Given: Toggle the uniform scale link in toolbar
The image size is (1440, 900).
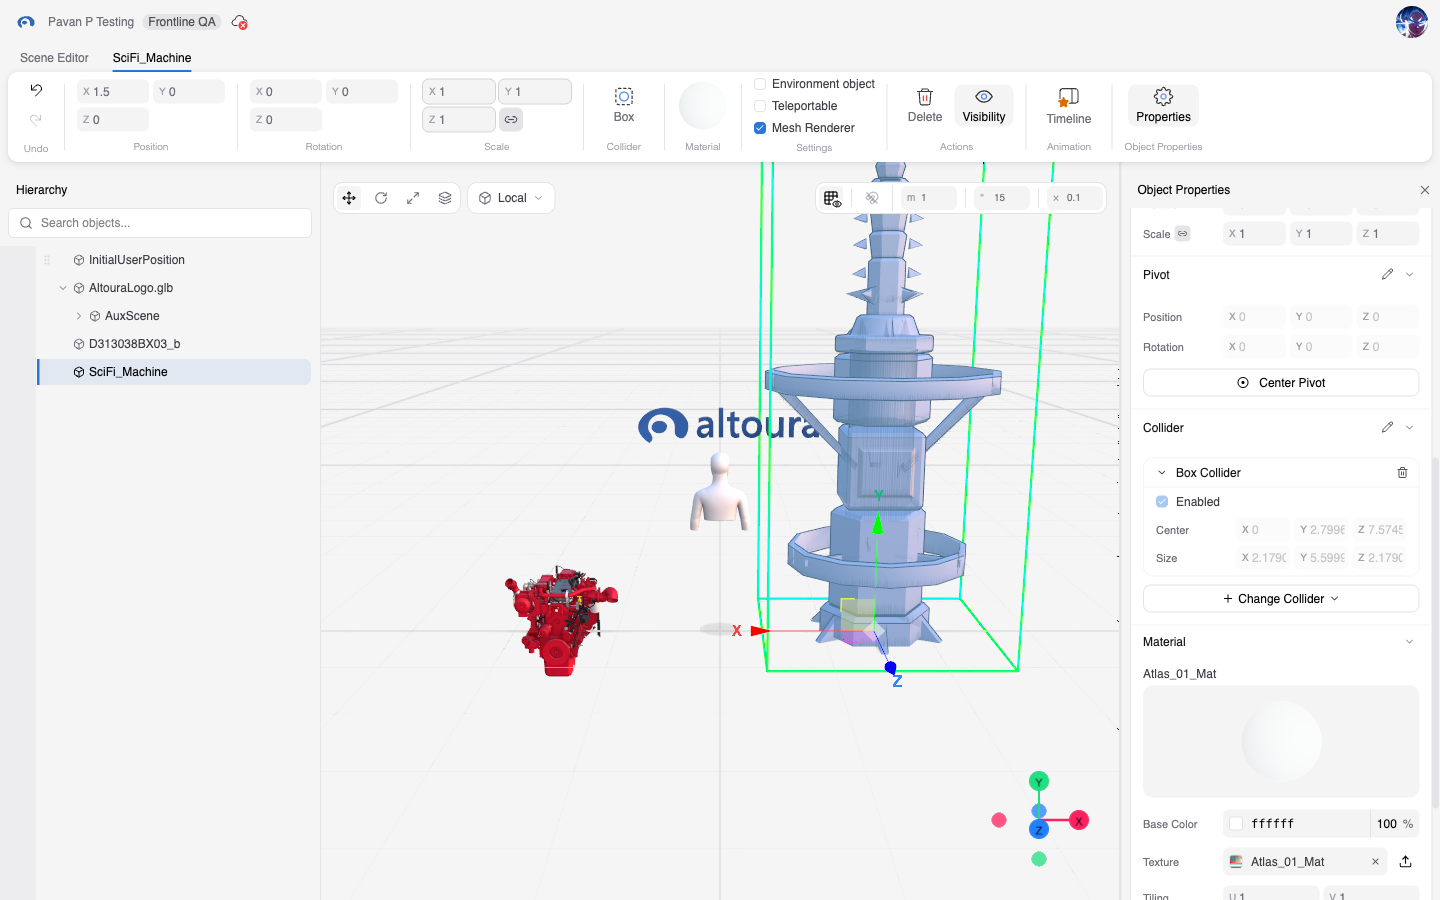Looking at the screenshot, I should point(511,119).
